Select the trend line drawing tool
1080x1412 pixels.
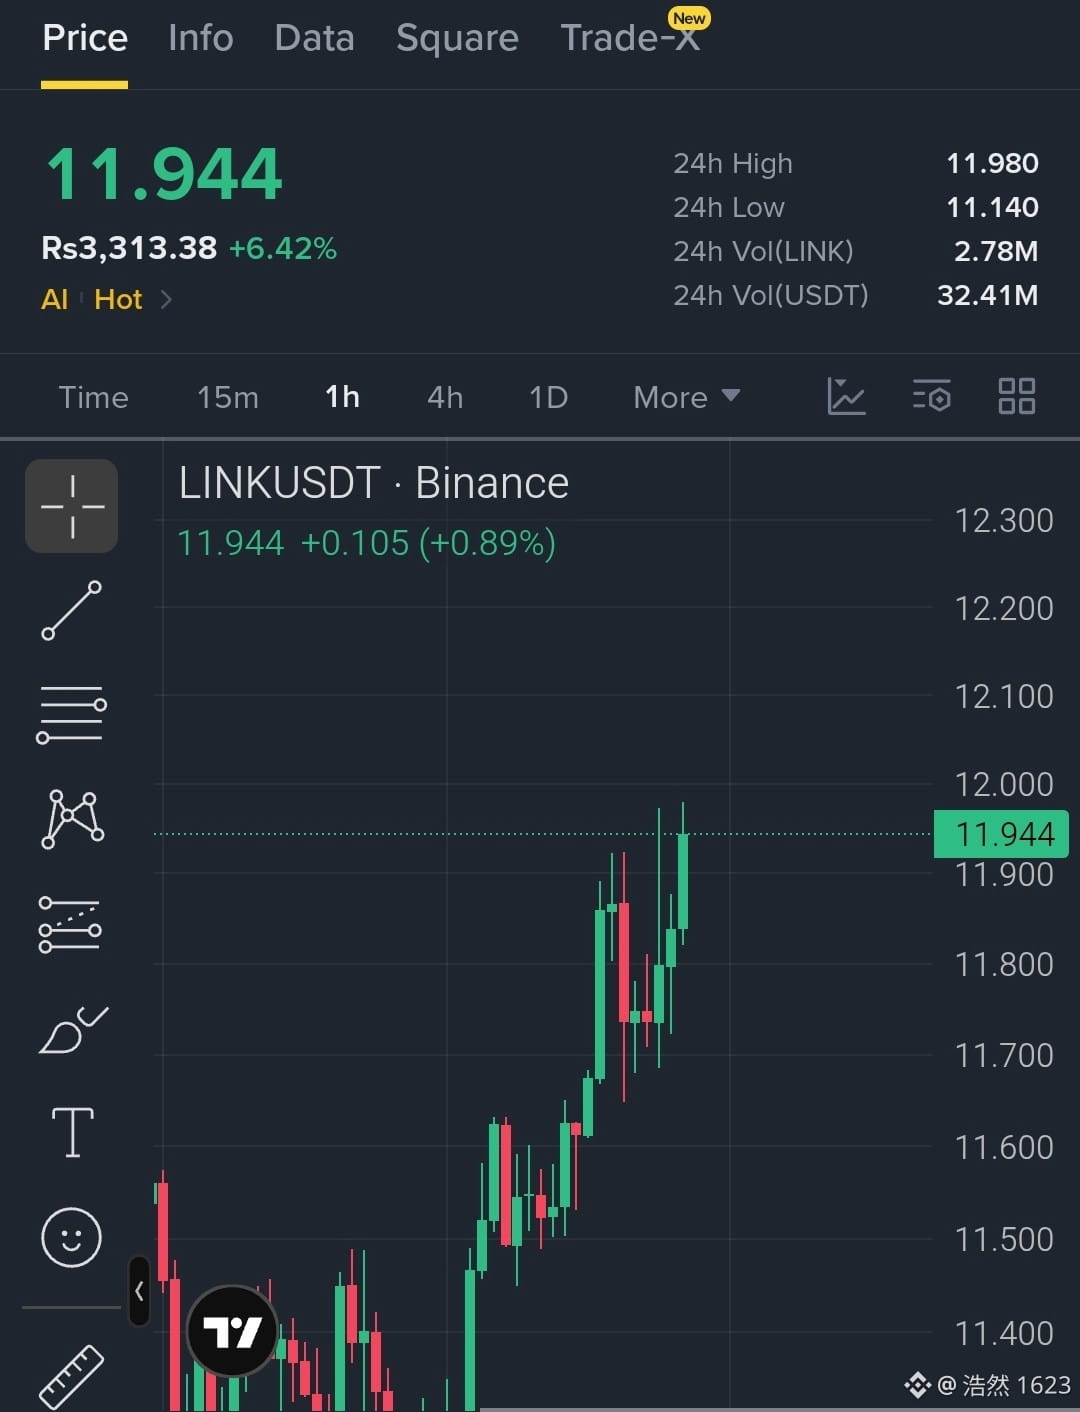pyautogui.click(x=71, y=610)
